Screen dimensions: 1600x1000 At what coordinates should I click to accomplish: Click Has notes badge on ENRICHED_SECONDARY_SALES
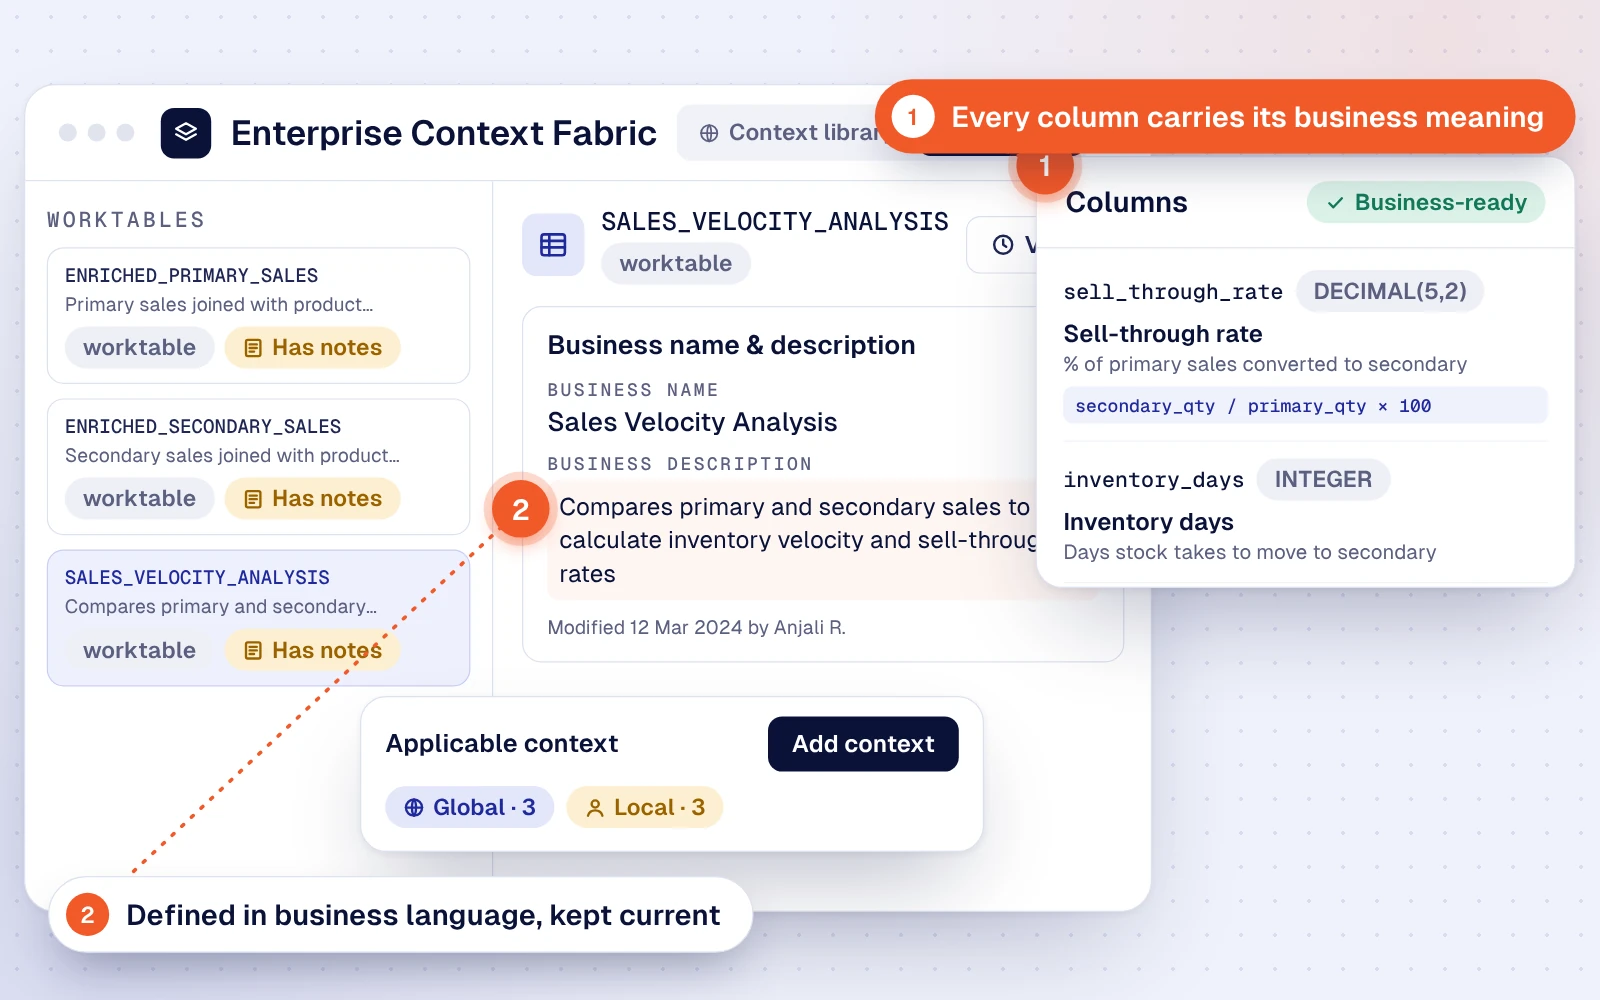click(x=312, y=498)
